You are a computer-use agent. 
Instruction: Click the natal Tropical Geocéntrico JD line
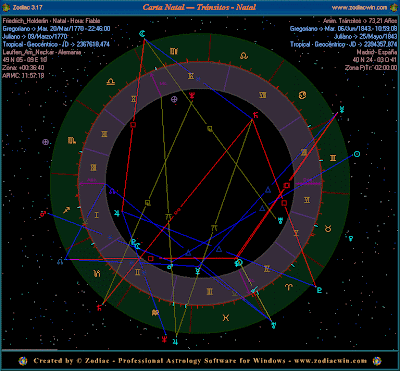tap(56, 44)
